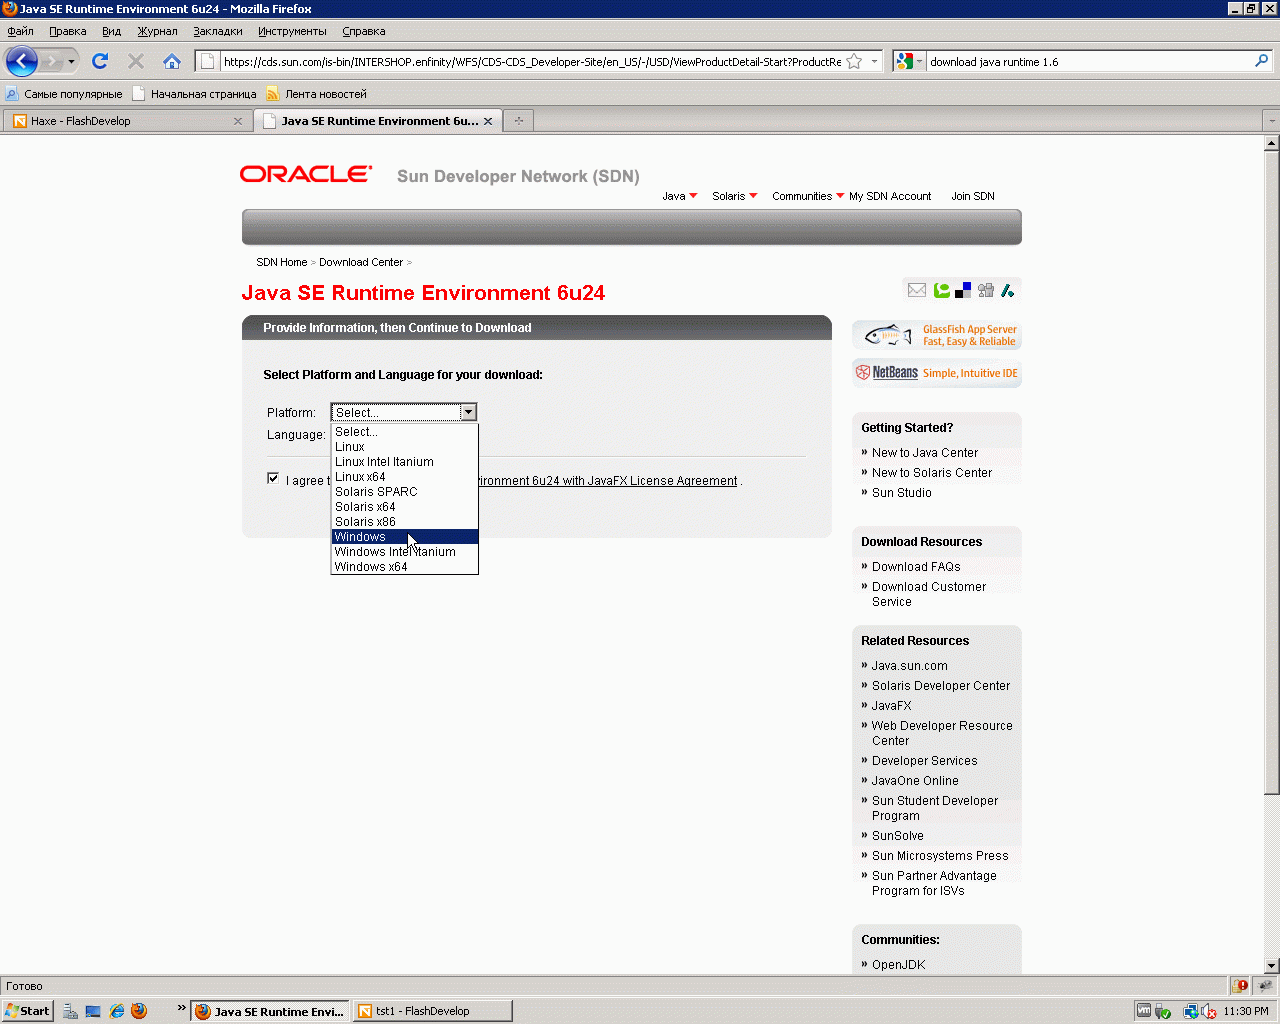The image size is (1280, 1024).
Task: Click the network connection tray icon
Action: point(1190,1011)
